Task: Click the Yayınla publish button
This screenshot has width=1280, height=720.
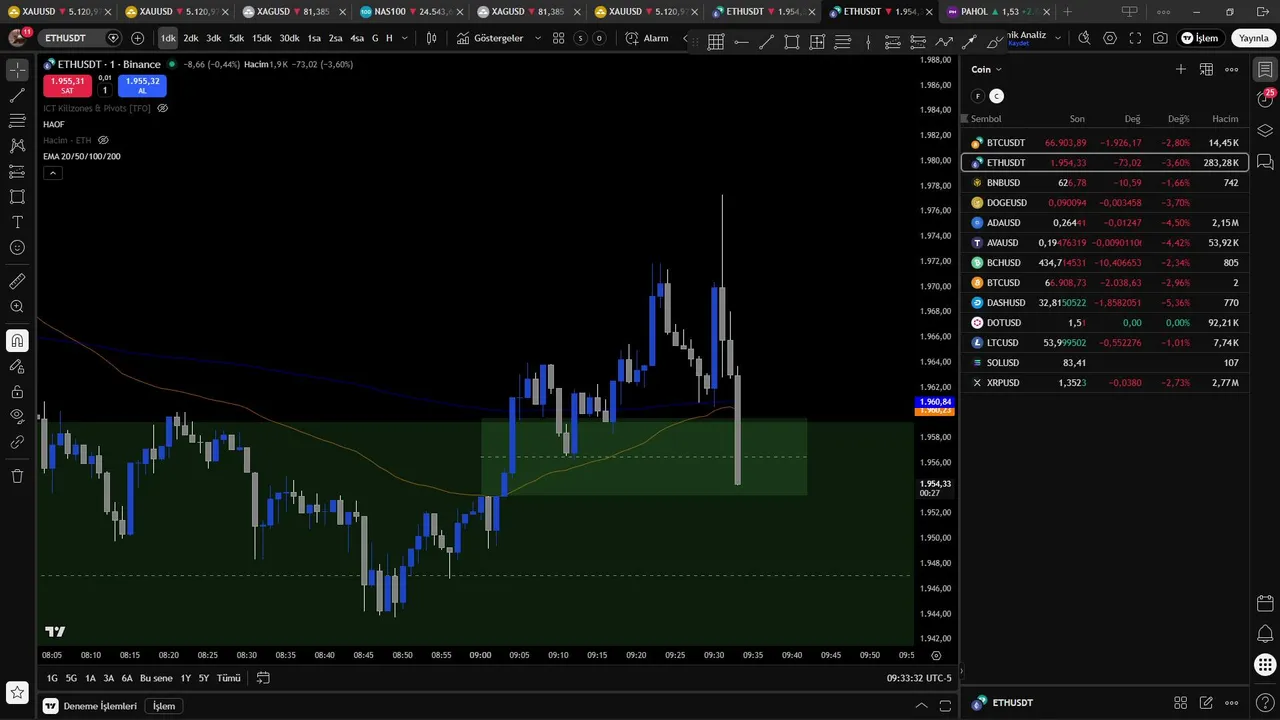Action: pos(1253,38)
